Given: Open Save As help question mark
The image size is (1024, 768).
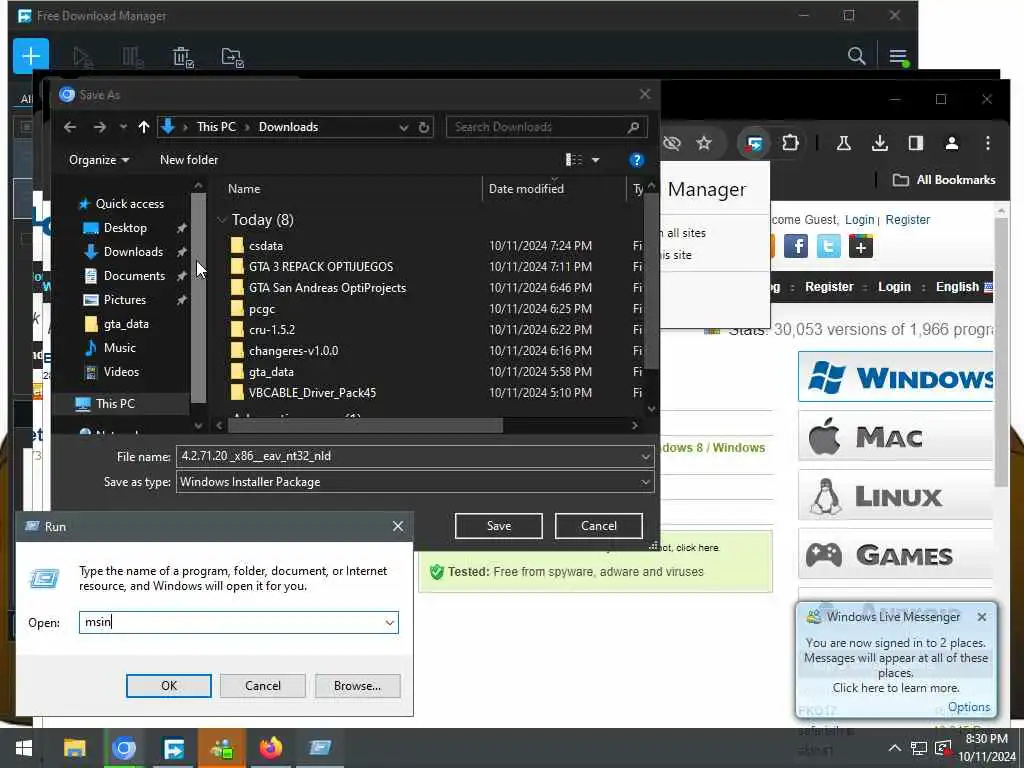Looking at the screenshot, I should pos(636,160).
